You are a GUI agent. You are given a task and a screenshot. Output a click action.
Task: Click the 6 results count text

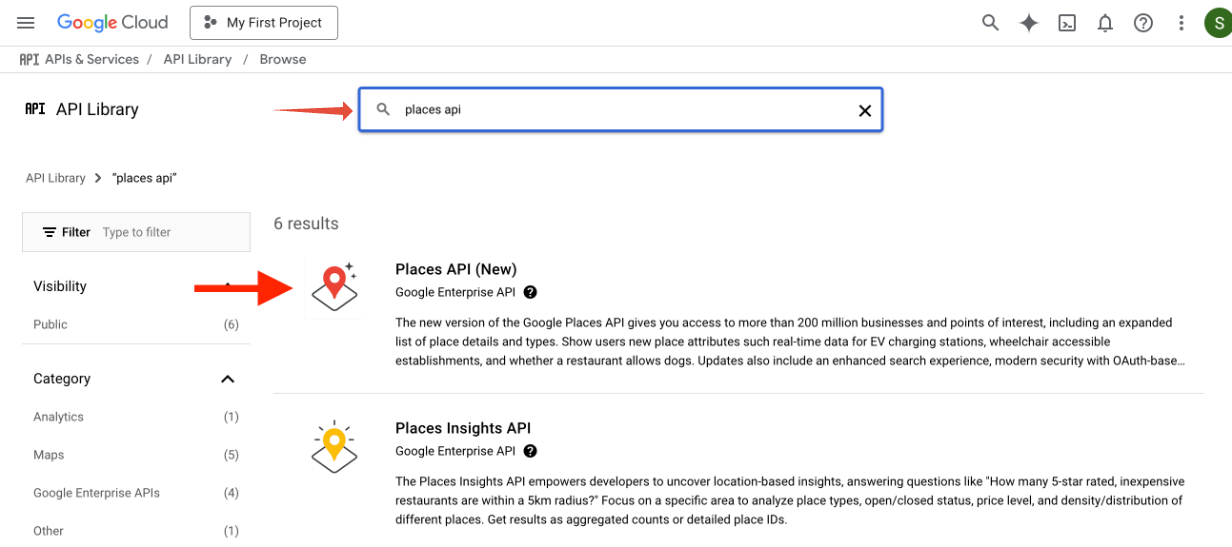306,224
